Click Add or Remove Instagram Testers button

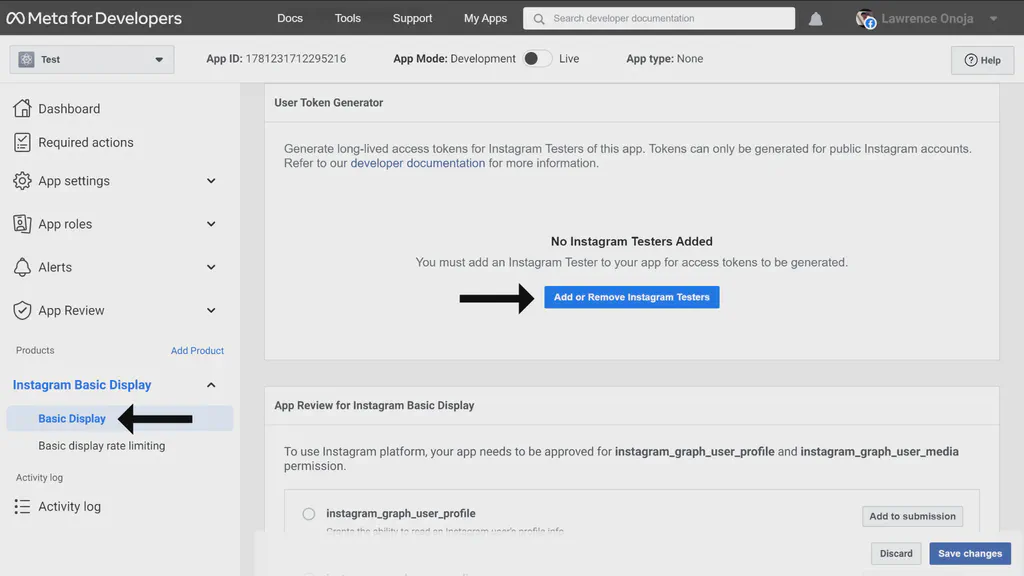631,297
